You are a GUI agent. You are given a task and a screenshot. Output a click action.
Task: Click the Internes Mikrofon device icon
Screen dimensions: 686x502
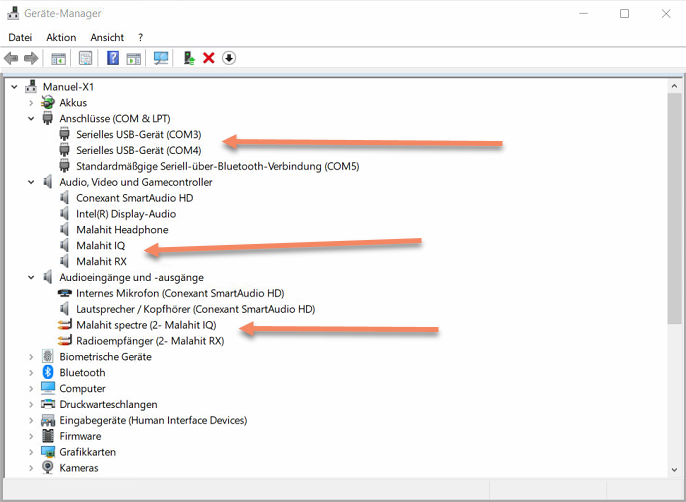[64, 293]
